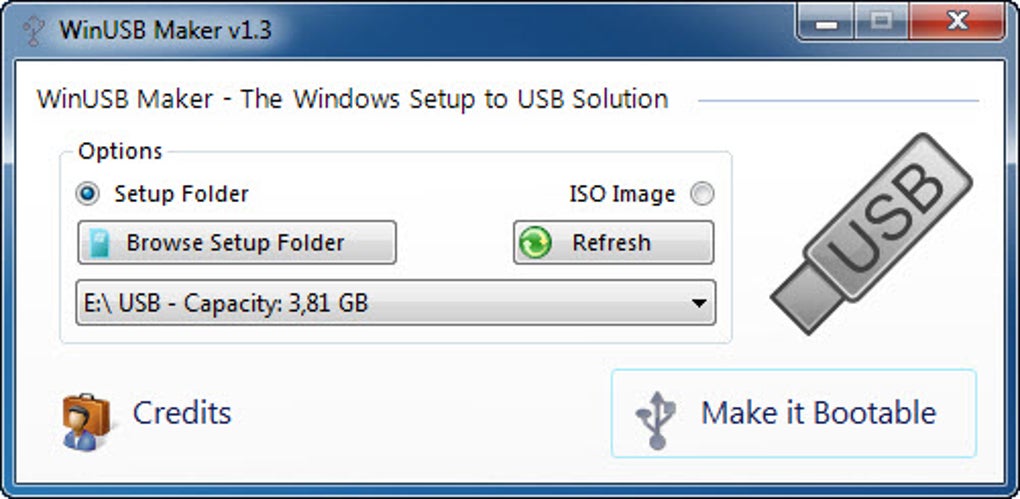Click the ISO Image option label
The image size is (1020, 499).
coord(622,194)
